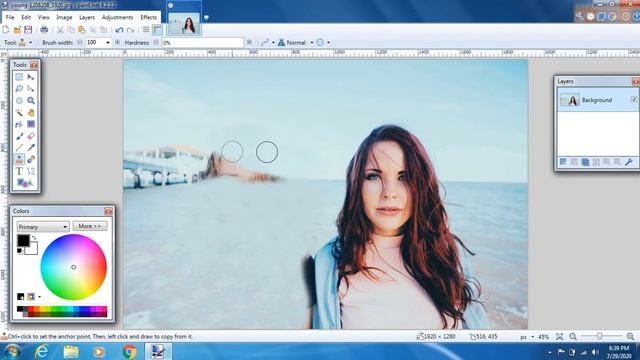
Task: Undo the last action
Action: pyautogui.click(x=119, y=30)
